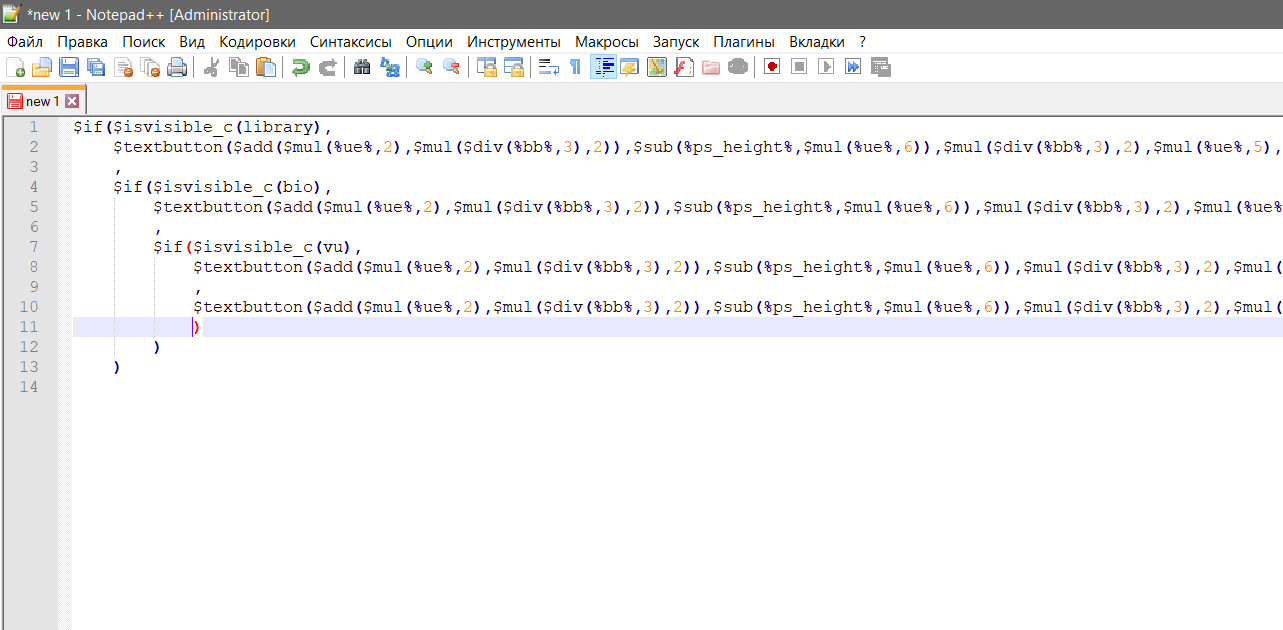The height and width of the screenshot is (630, 1283).
Task: Select the new 1 document tab
Action: coord(40,101)
